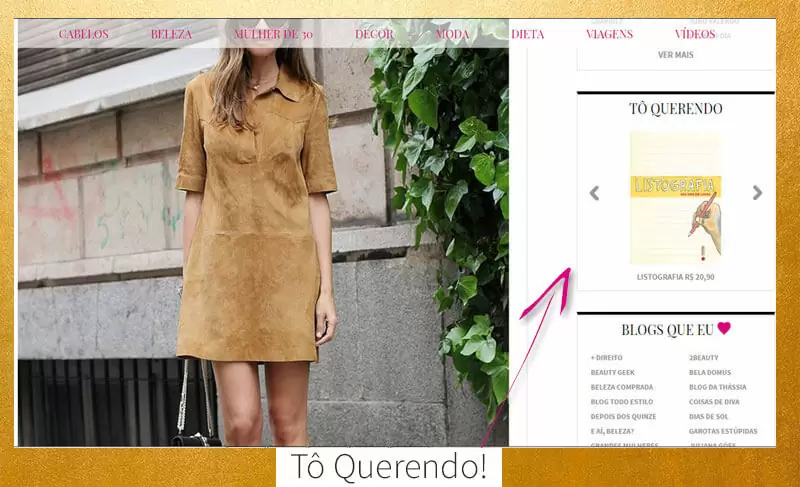
Task: Click the Blogs Que Eu heading
Action: click(676, 329)
